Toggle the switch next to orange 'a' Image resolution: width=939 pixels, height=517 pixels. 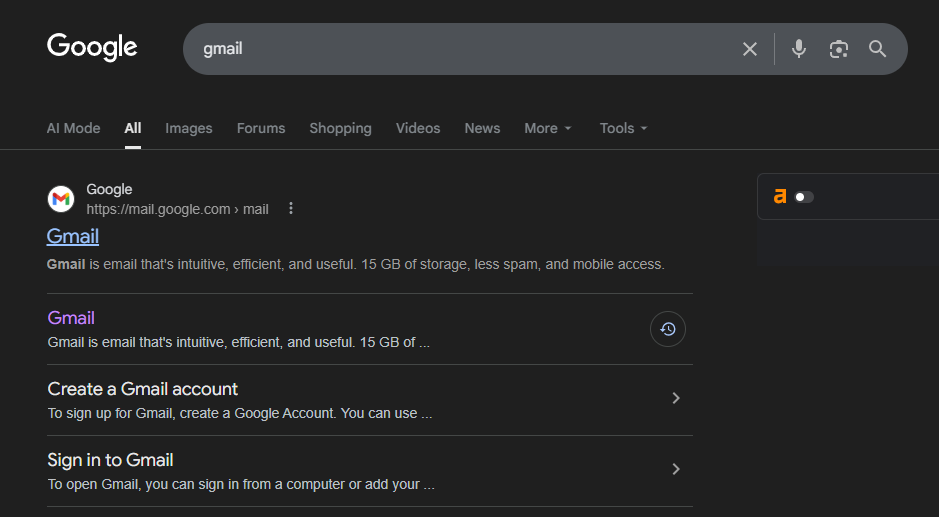pos(804,197)
